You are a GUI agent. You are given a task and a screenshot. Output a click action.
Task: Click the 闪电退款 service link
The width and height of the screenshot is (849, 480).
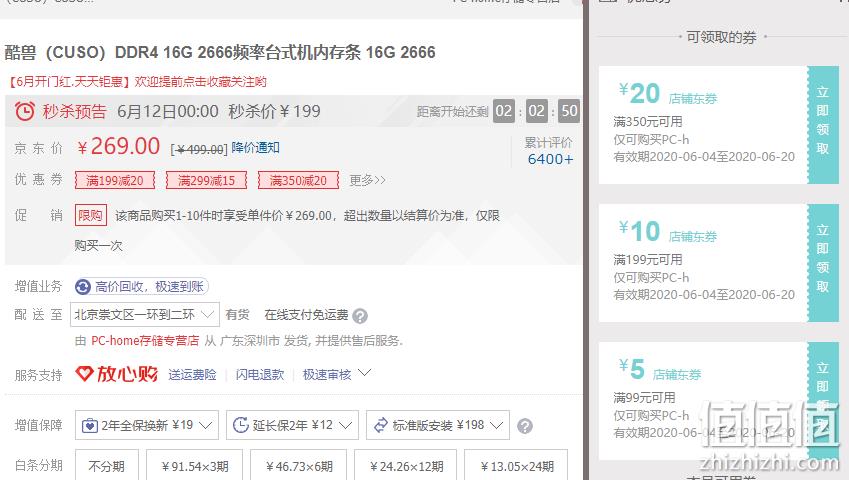click(260, 374)
